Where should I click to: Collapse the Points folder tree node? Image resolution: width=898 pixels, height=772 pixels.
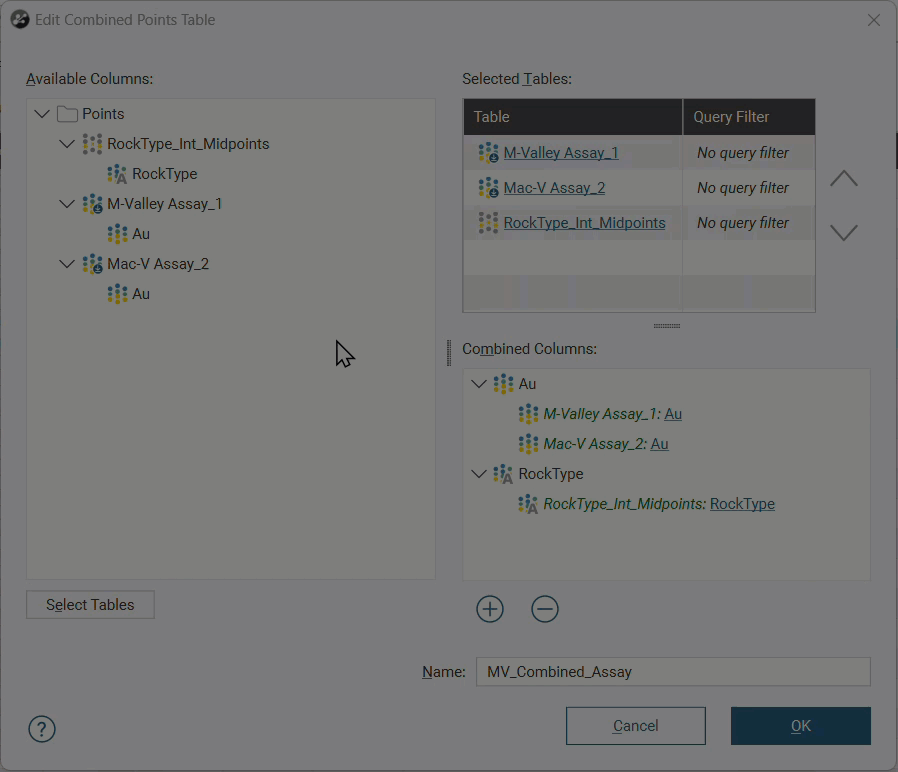[x=42, y=114]
